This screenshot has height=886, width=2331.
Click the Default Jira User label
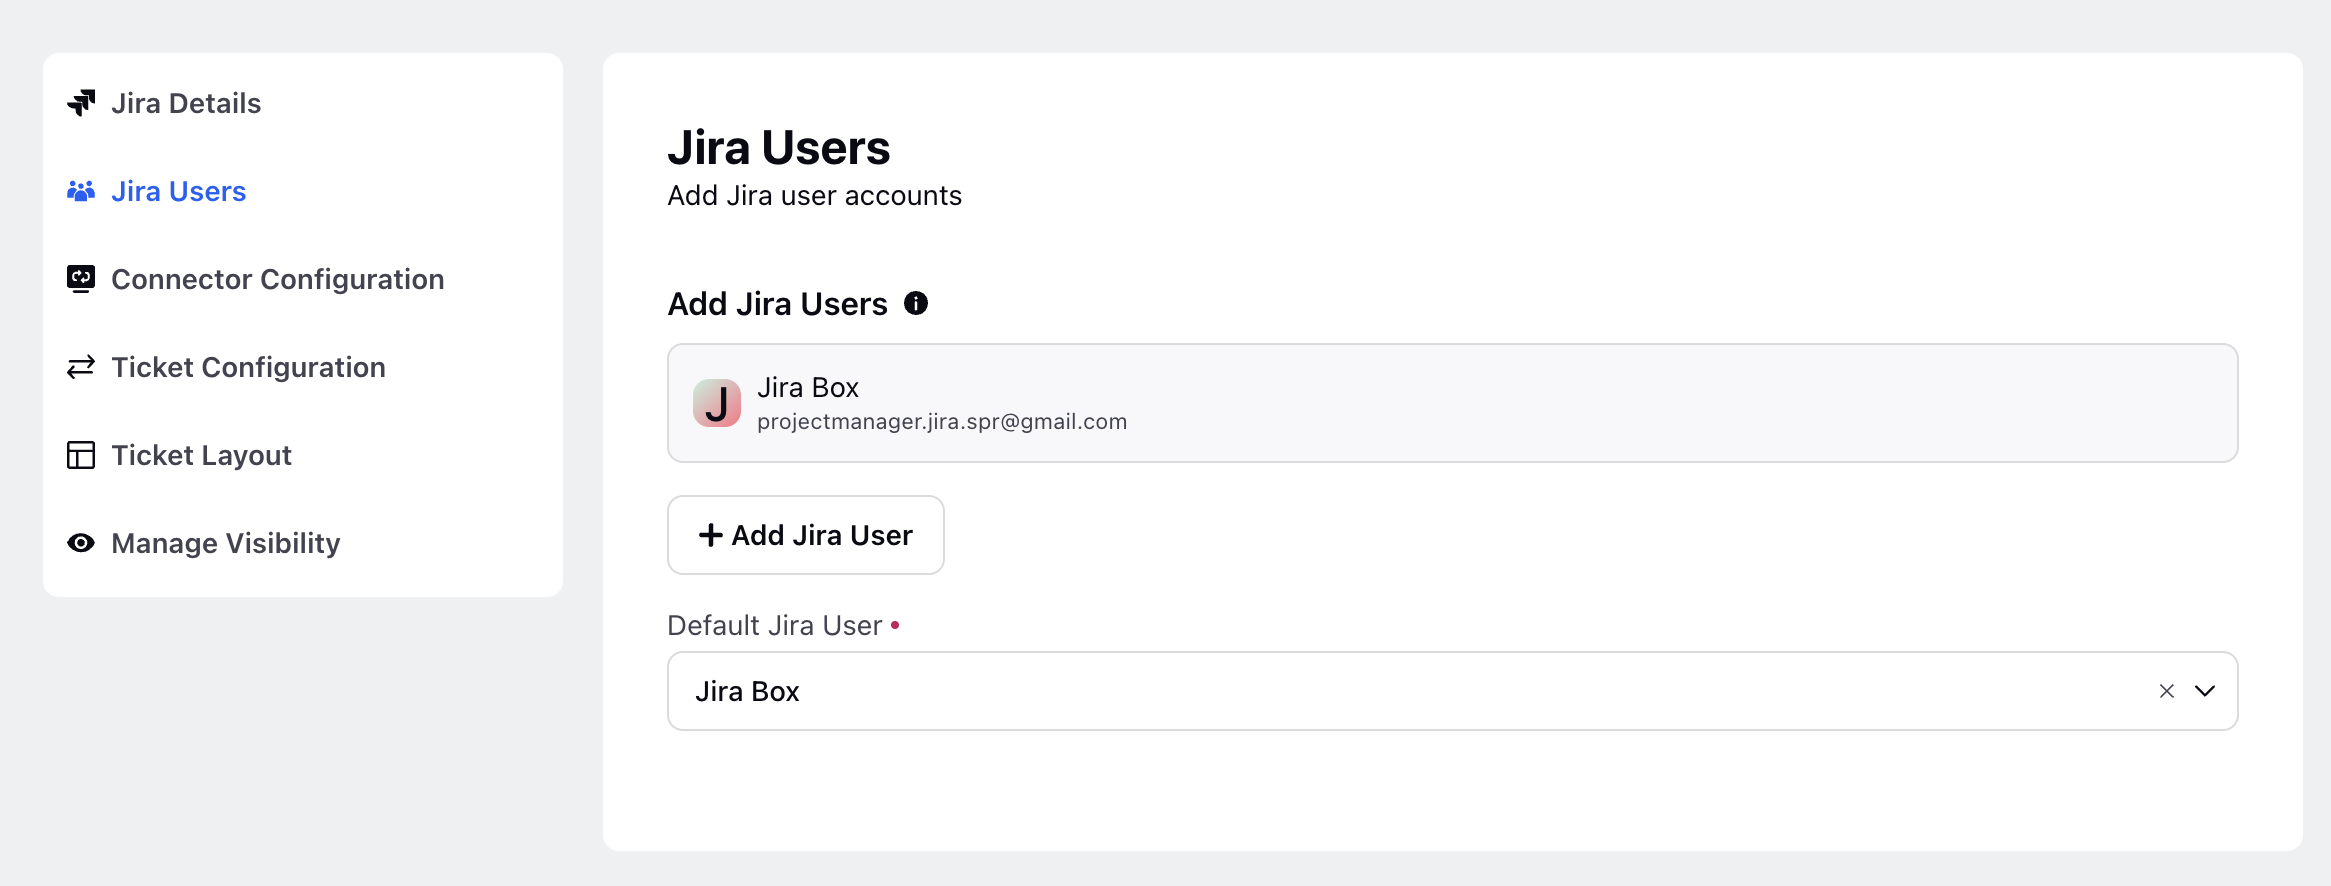(x=775, y=625)
